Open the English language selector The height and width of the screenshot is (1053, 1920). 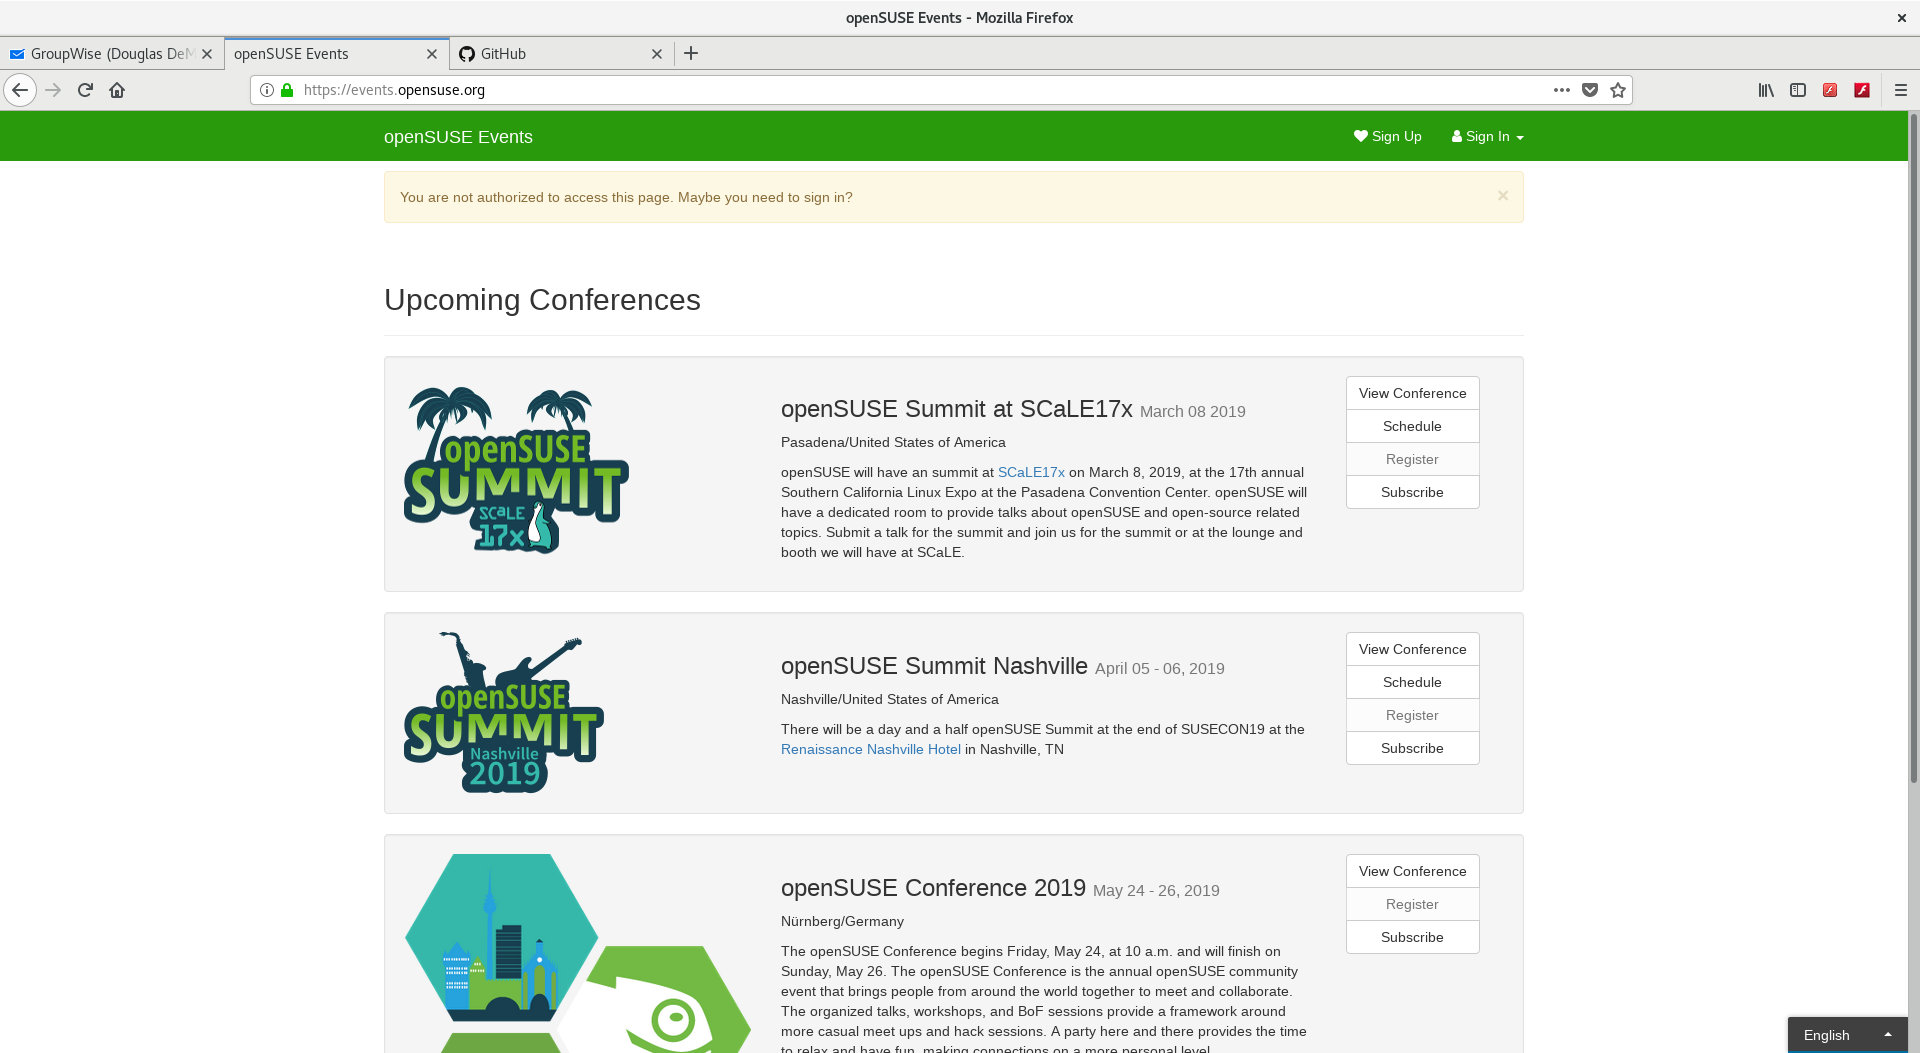(1847, 1035)
